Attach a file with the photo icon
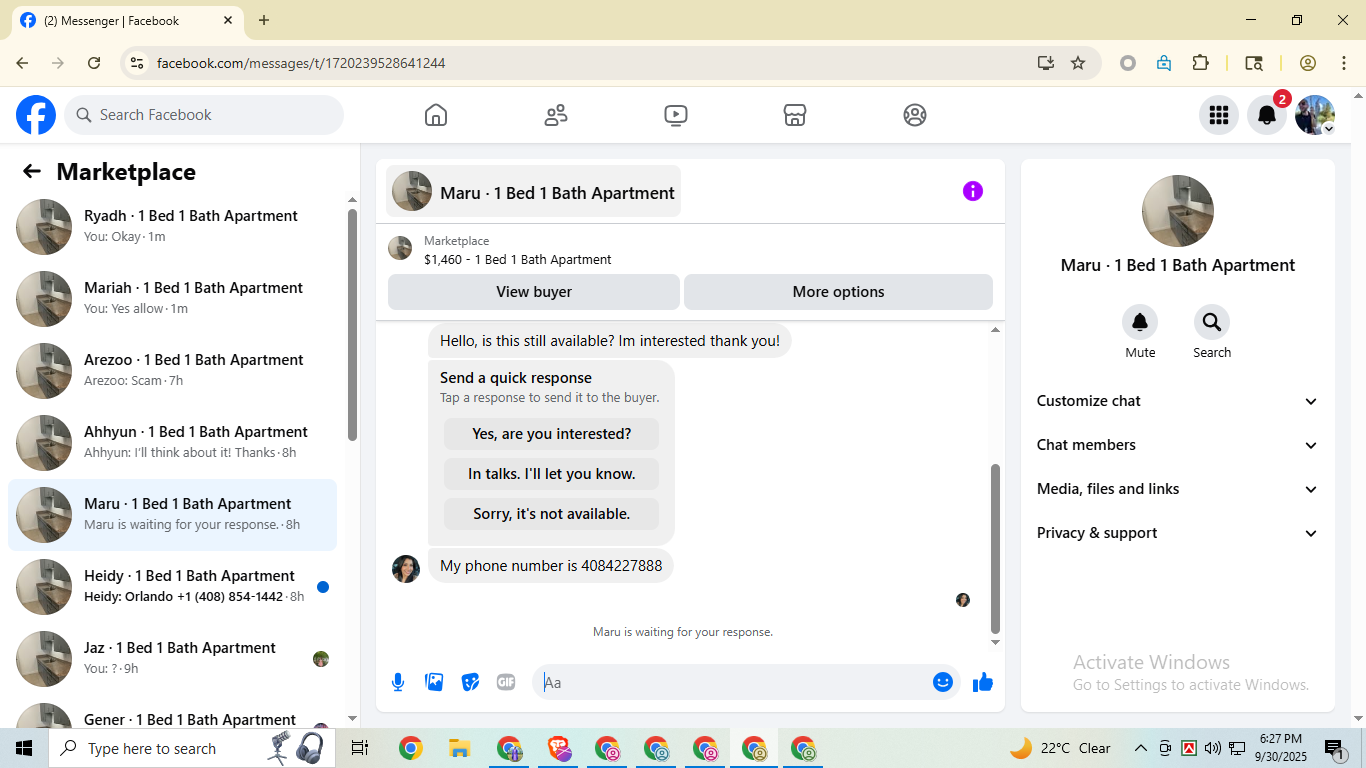This screenshot has width=1366, height=768. pos(434,682)
